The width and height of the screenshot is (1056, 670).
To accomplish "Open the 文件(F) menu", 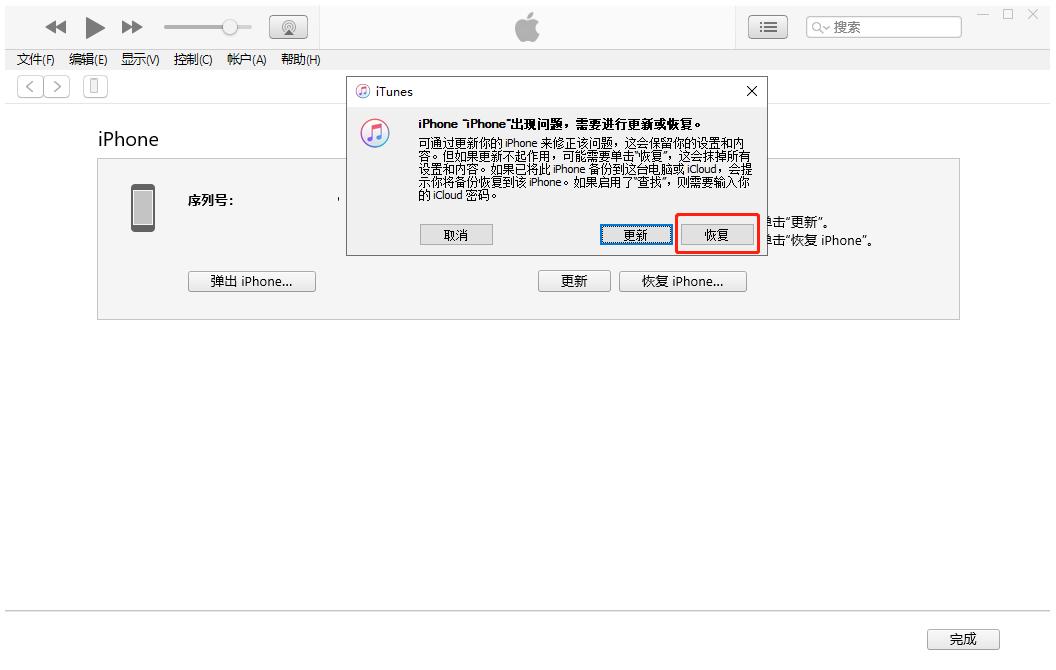I will point(36,59).
